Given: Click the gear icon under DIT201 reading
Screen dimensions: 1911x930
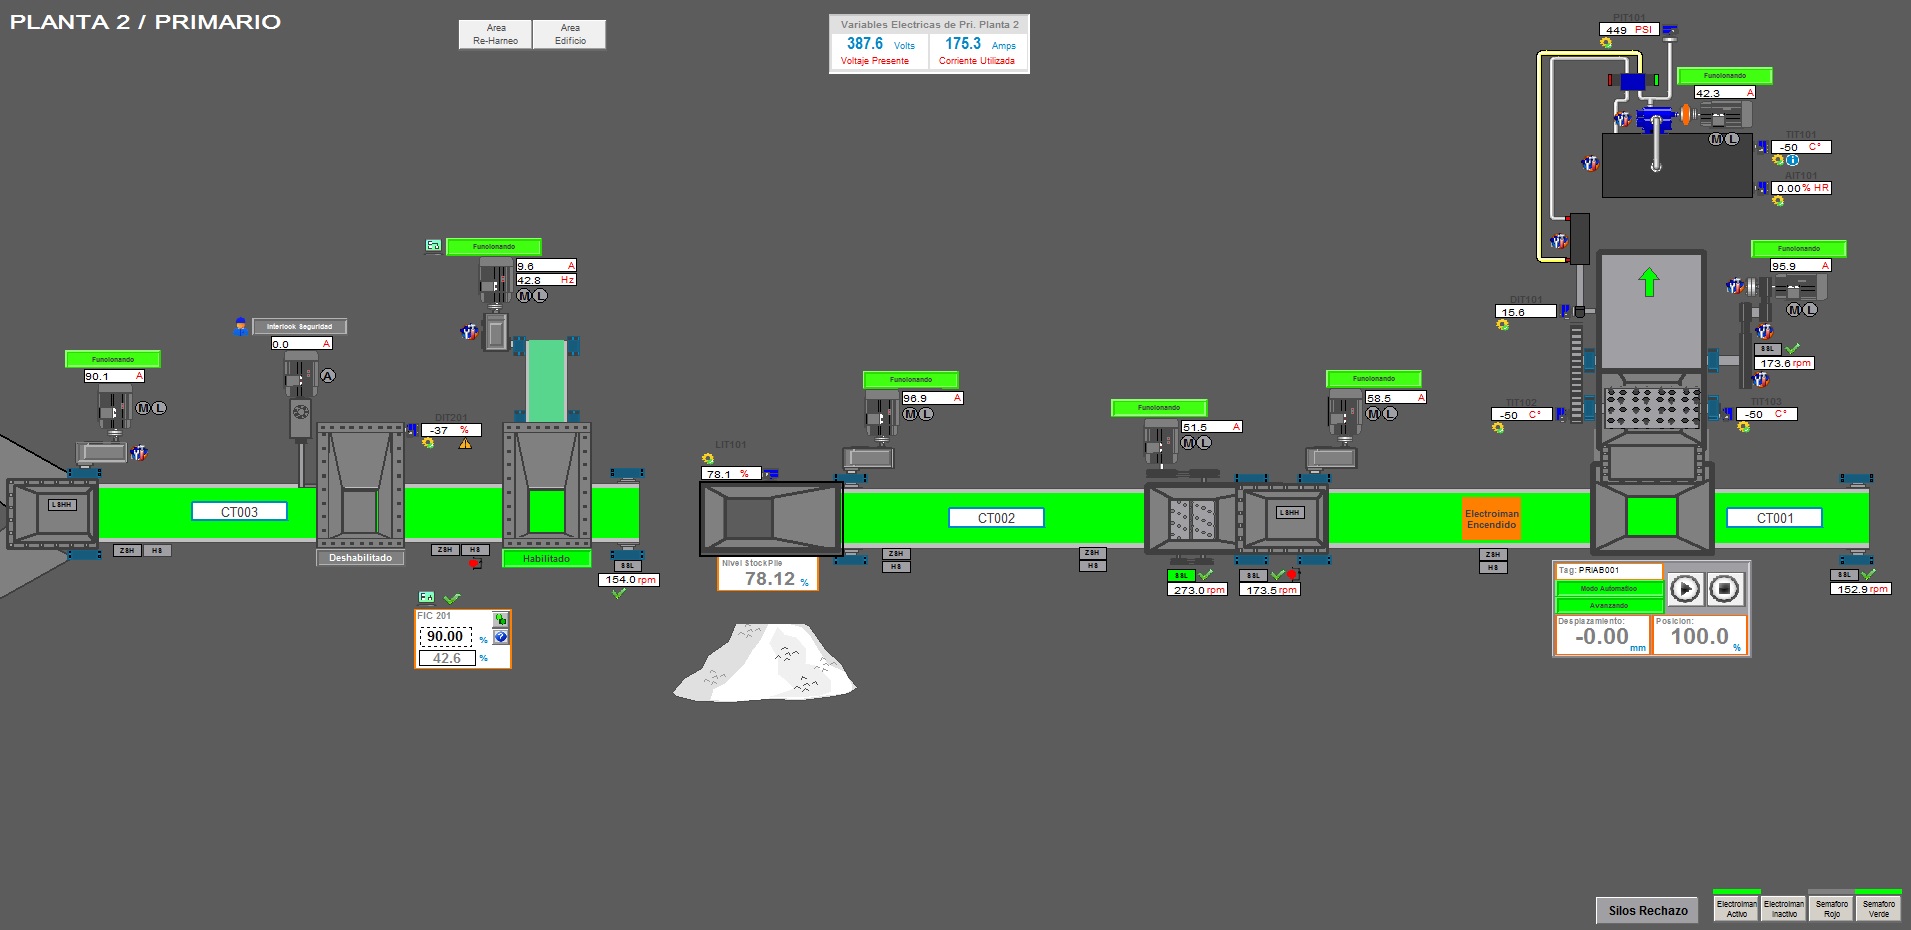Looking at the screenshot, I should pos(429,443).
